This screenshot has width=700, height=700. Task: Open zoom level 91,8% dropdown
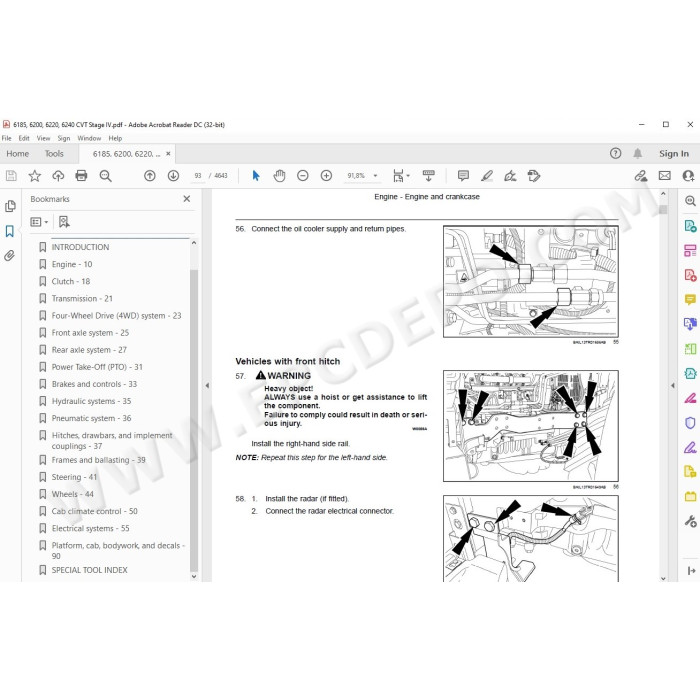375,176
